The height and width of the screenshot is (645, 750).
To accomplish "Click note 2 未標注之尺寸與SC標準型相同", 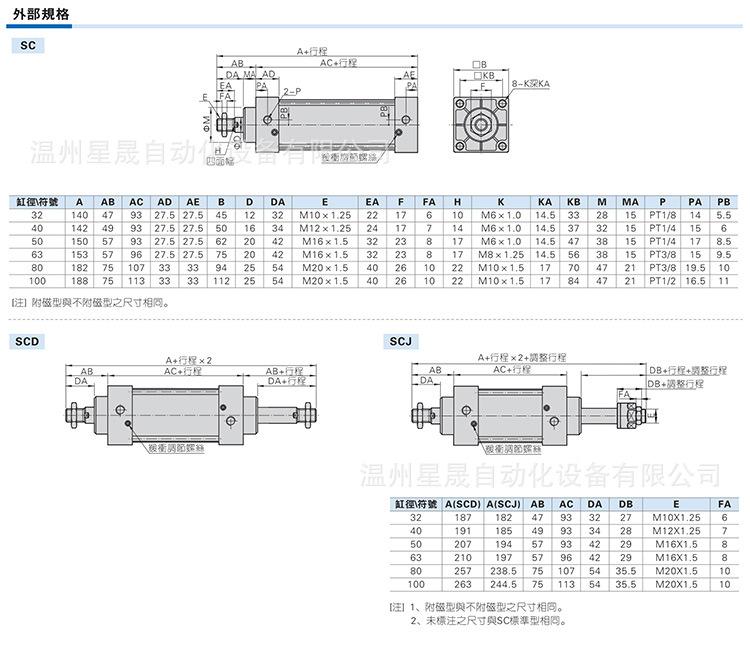I will (489, 621).
